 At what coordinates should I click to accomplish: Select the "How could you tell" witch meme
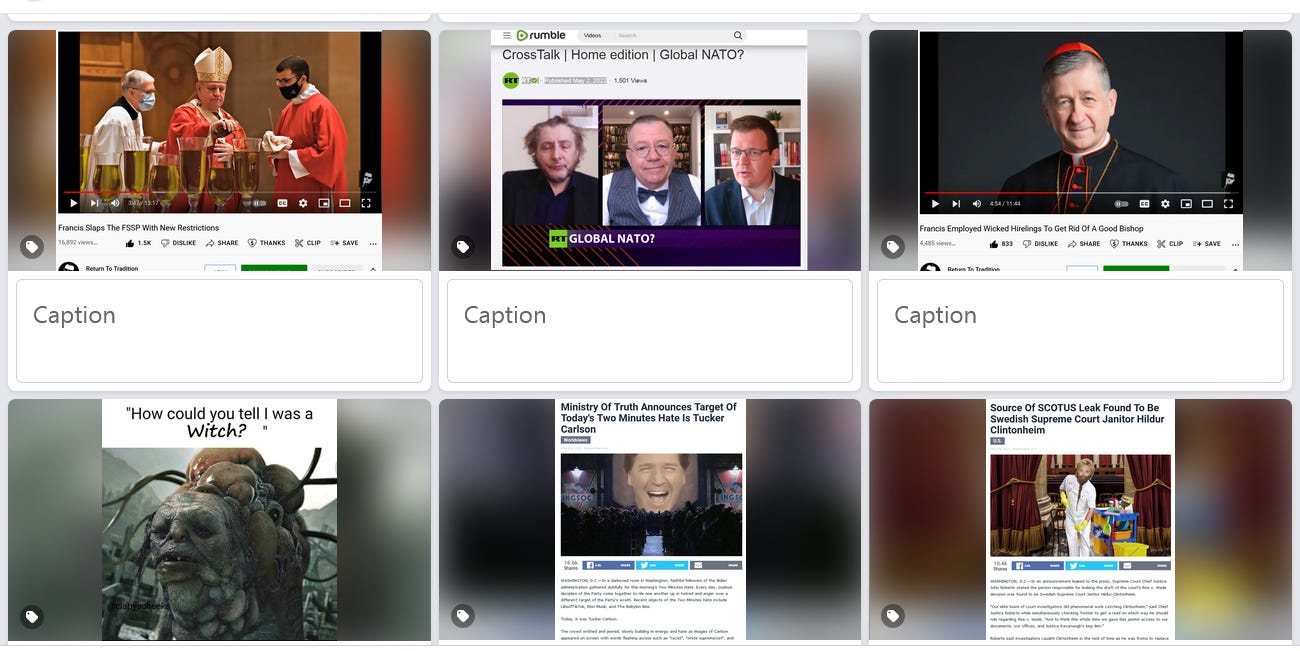click(219, 520)
